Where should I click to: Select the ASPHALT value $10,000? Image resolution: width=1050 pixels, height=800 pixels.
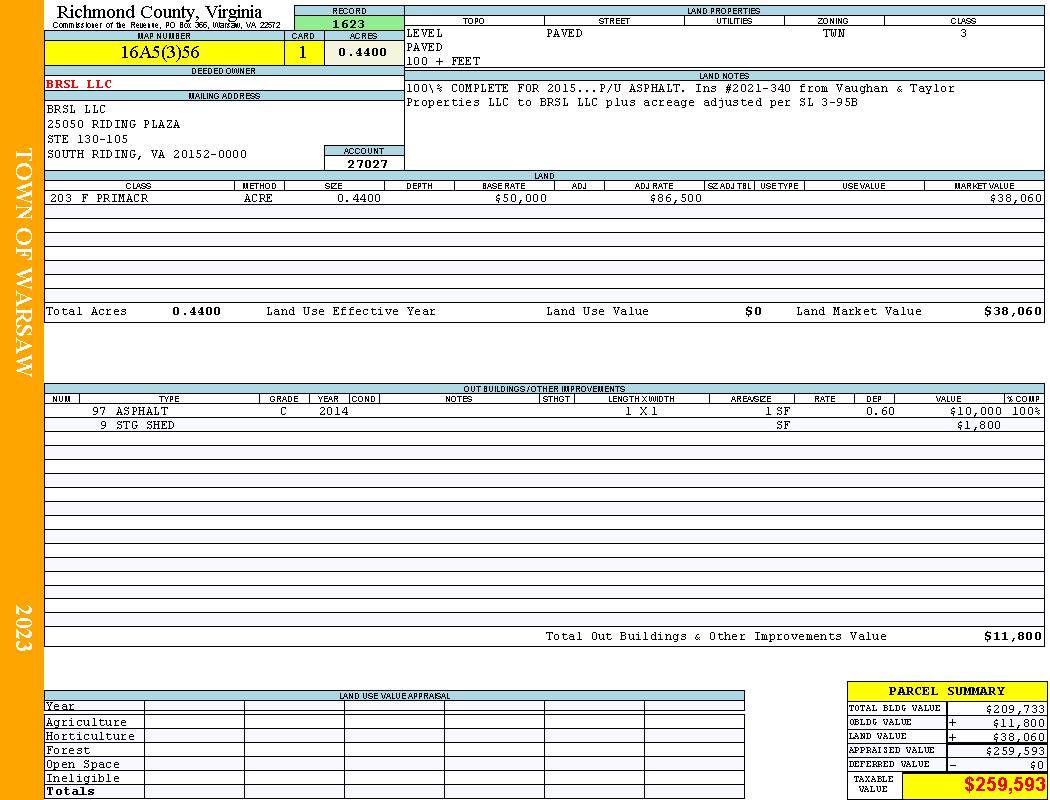pos(976,411)
